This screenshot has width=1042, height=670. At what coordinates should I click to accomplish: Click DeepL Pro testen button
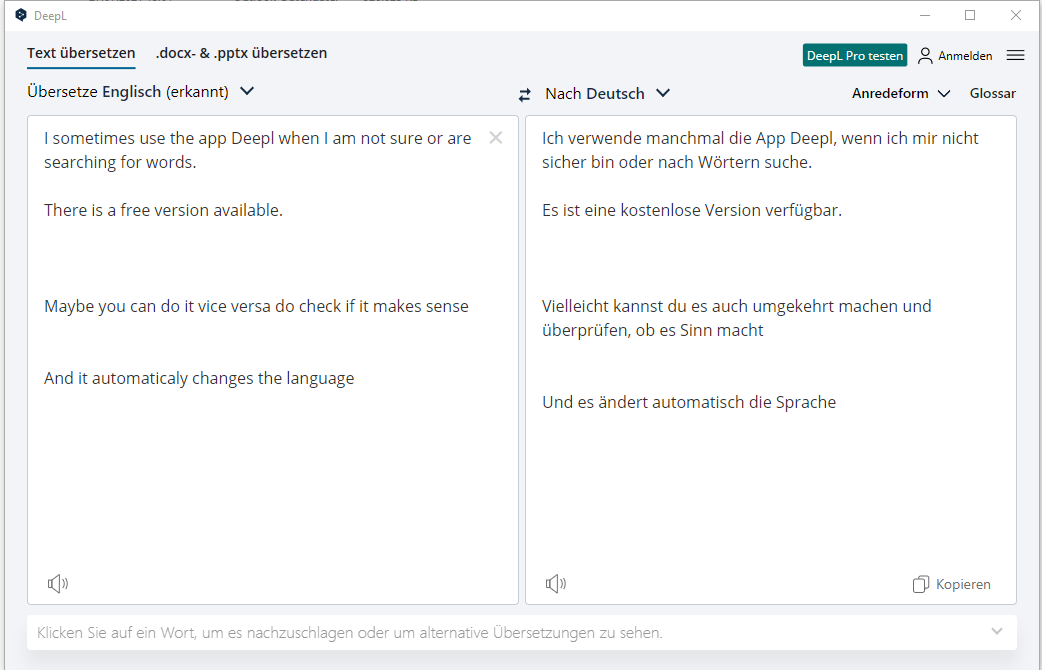click(x=855, y=56)
